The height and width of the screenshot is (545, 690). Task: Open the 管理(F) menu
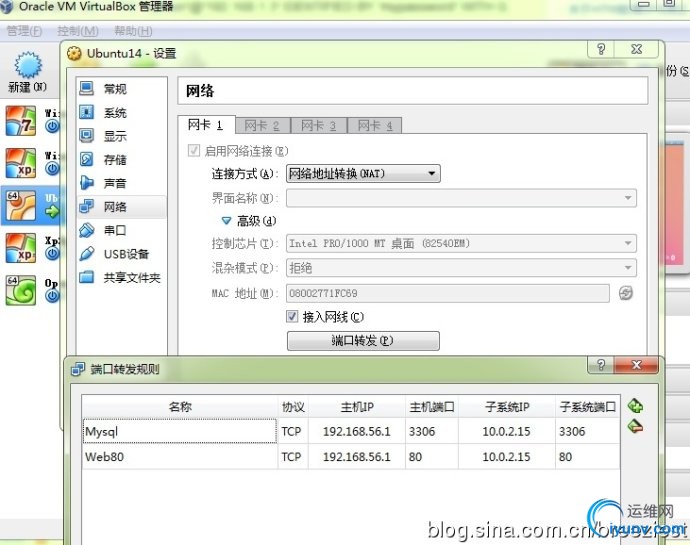24,31
